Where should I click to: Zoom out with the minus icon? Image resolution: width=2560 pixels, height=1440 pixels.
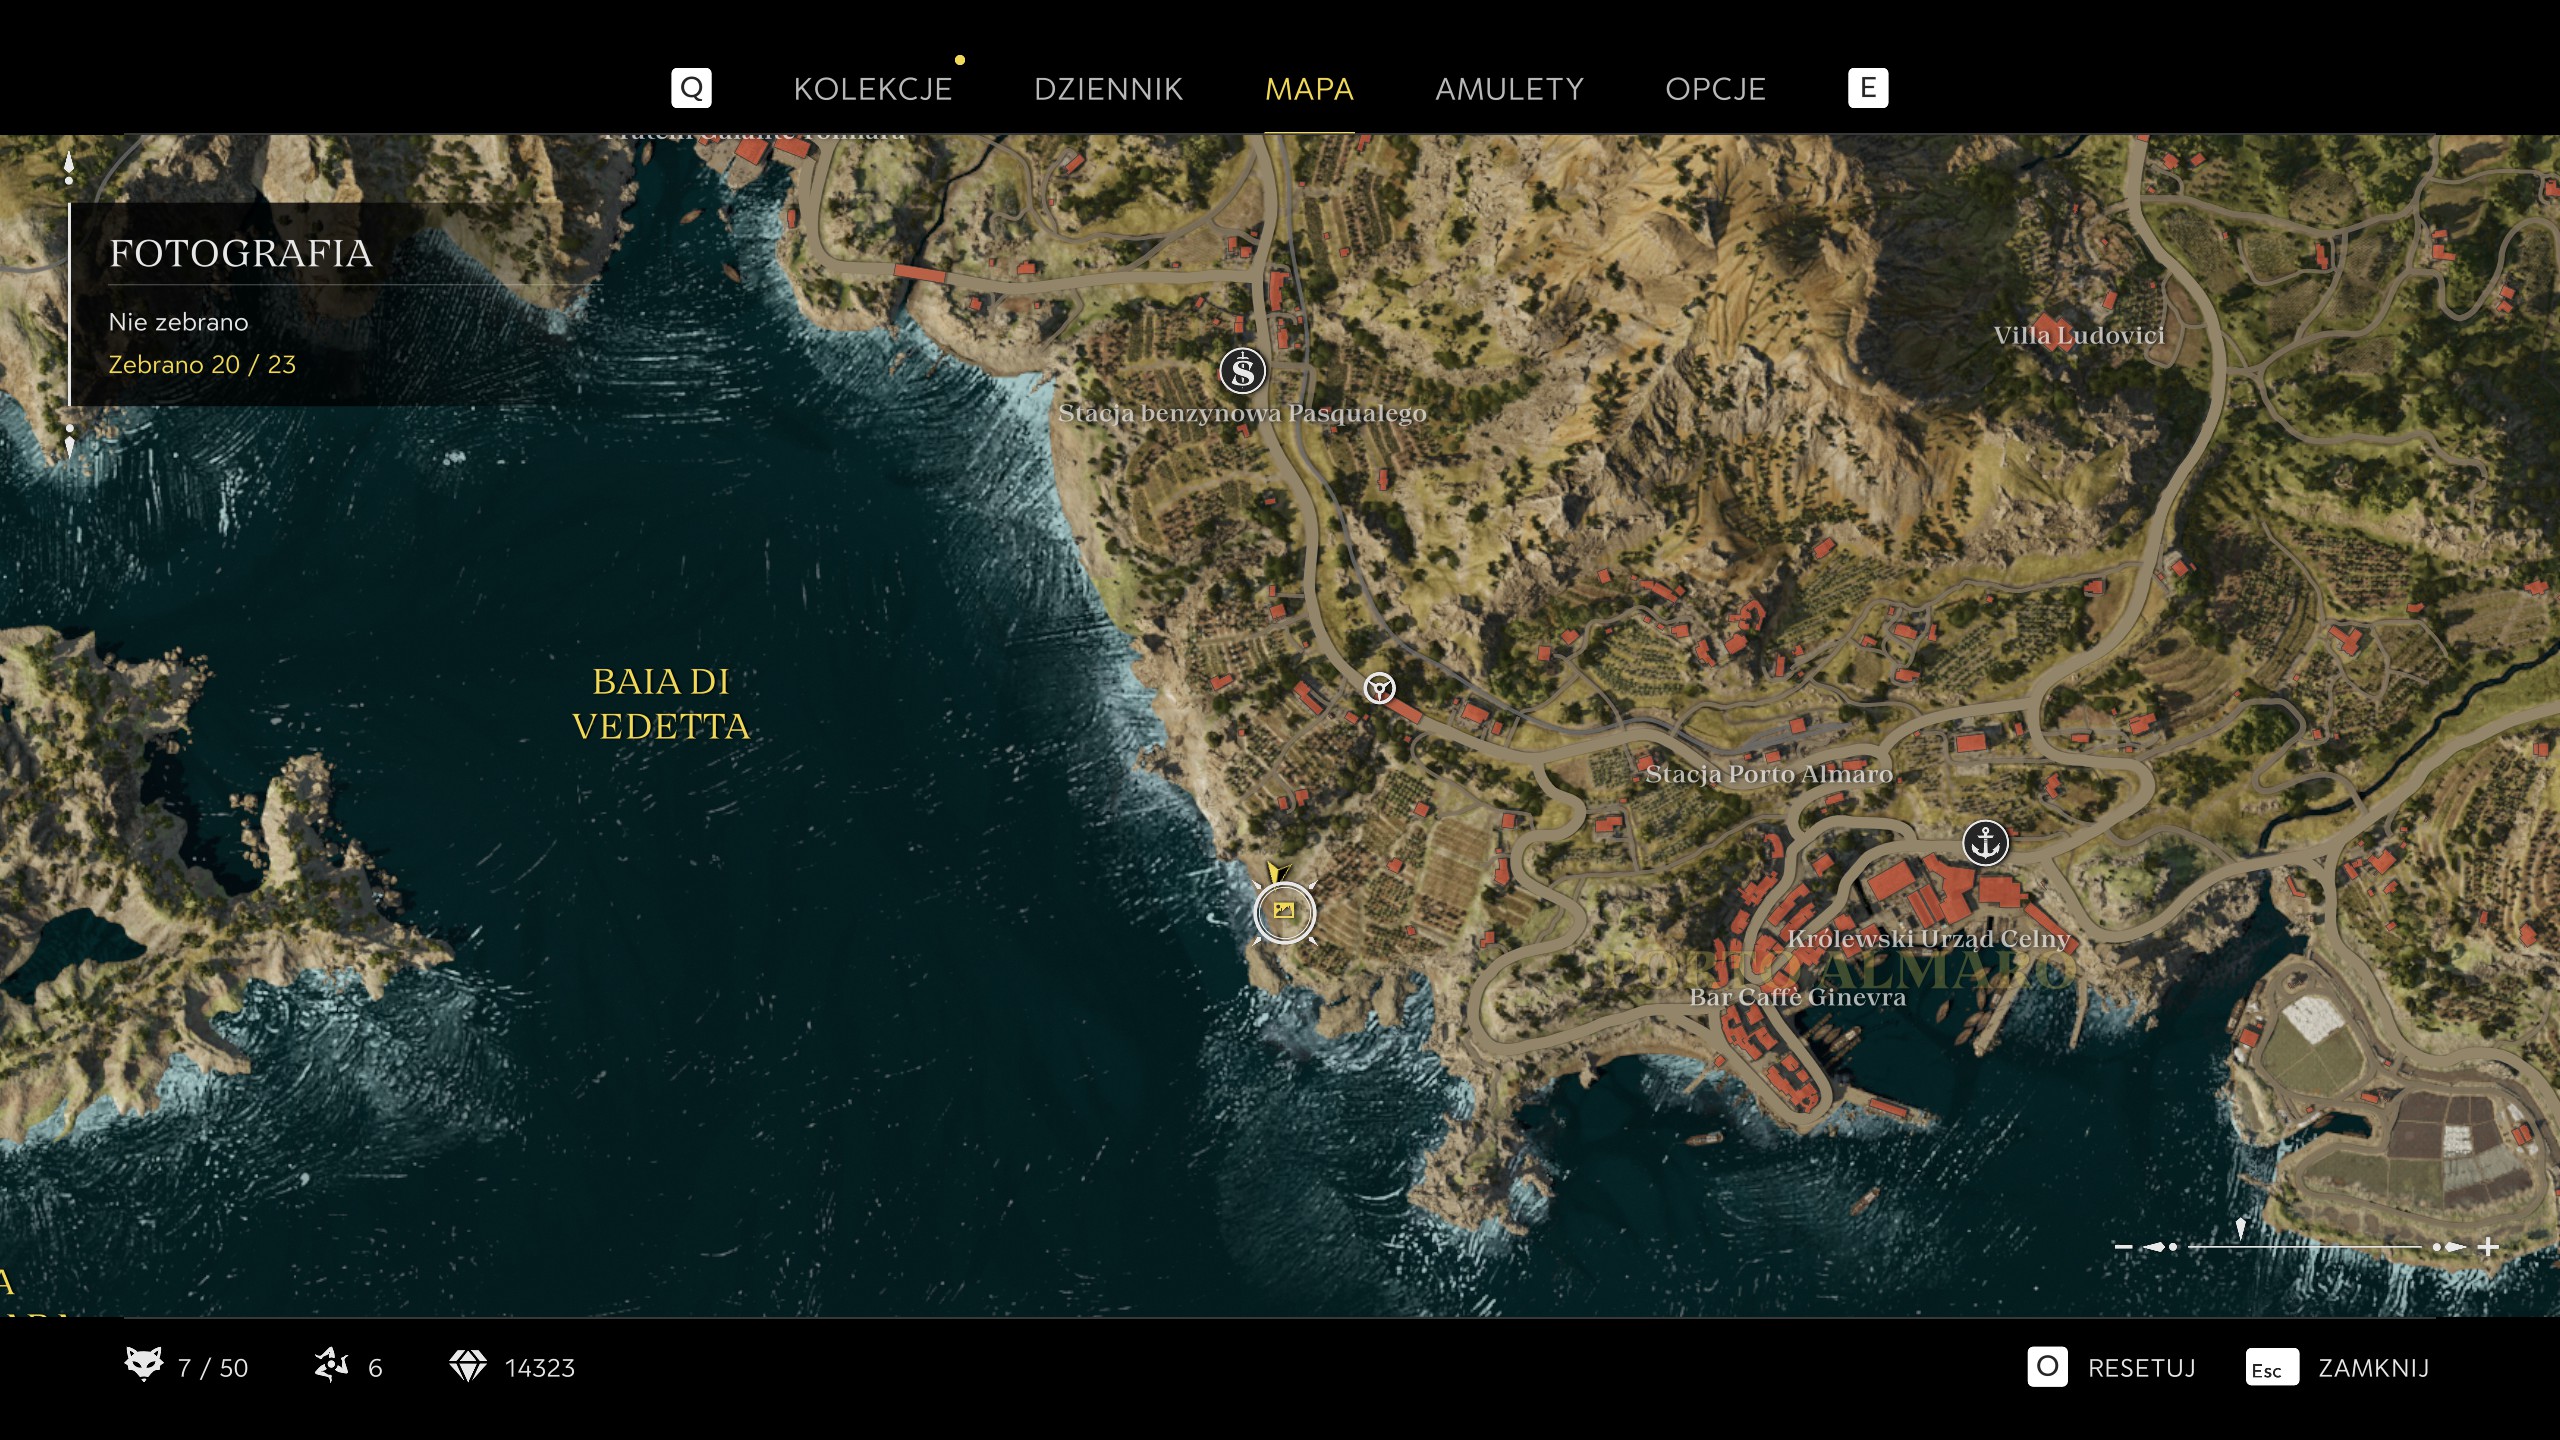(x=2124, y=1247)
